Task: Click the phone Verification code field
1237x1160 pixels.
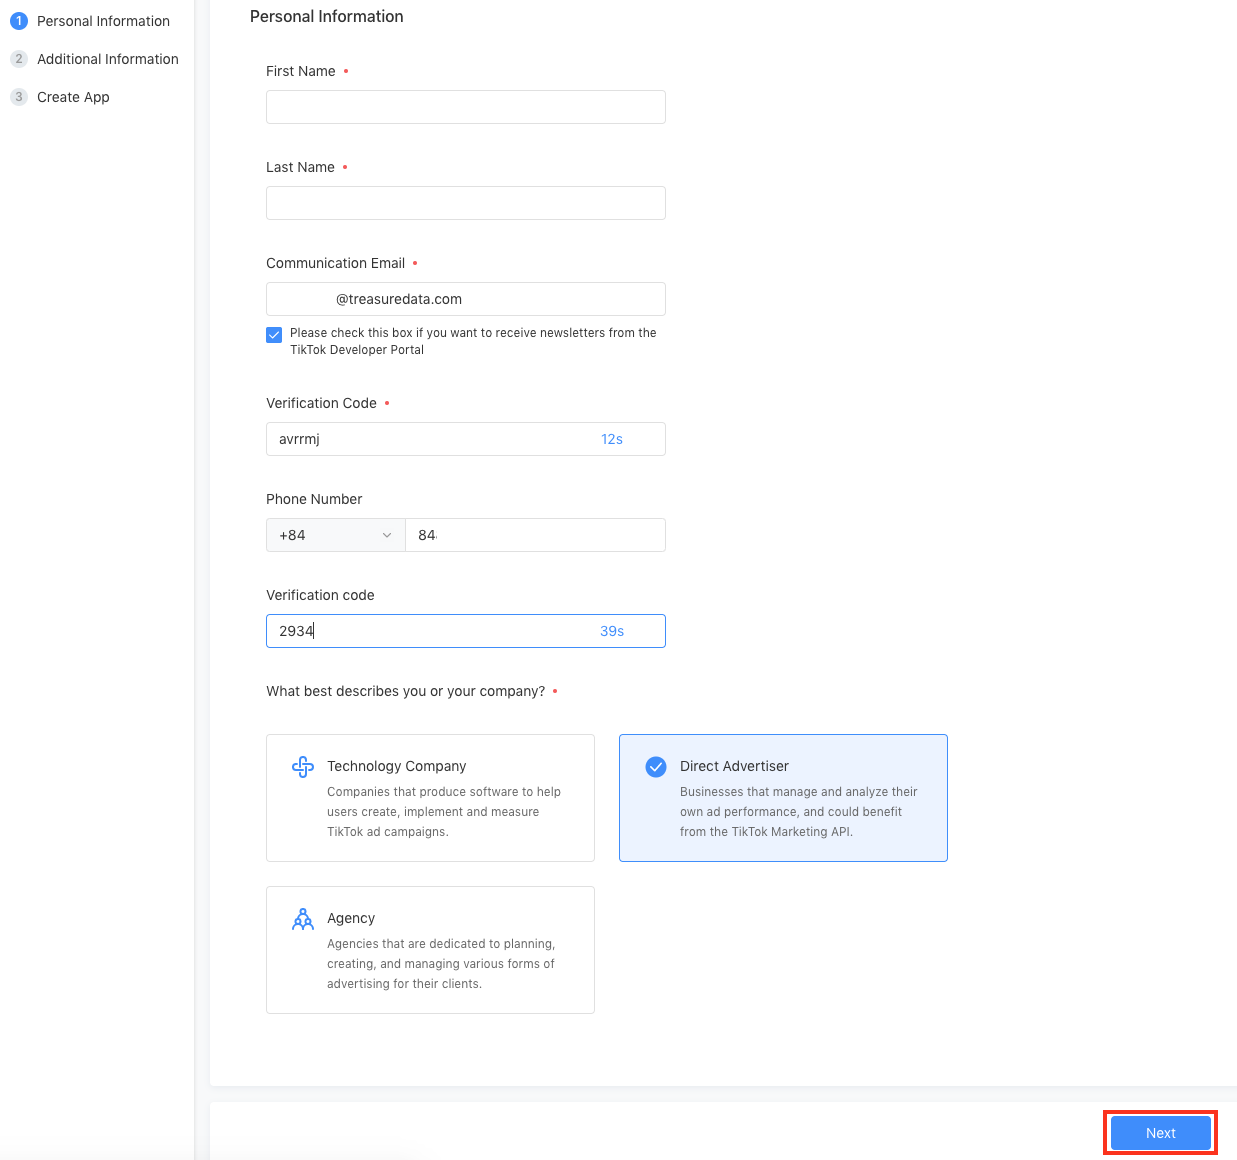Action: [x=440, y=631]
